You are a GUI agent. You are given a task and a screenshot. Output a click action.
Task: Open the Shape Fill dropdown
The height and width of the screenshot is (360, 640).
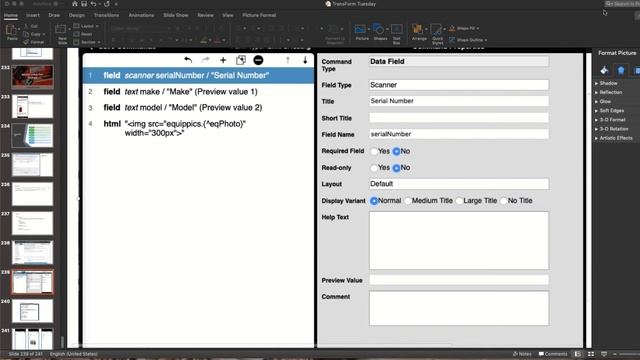point(464,28)
